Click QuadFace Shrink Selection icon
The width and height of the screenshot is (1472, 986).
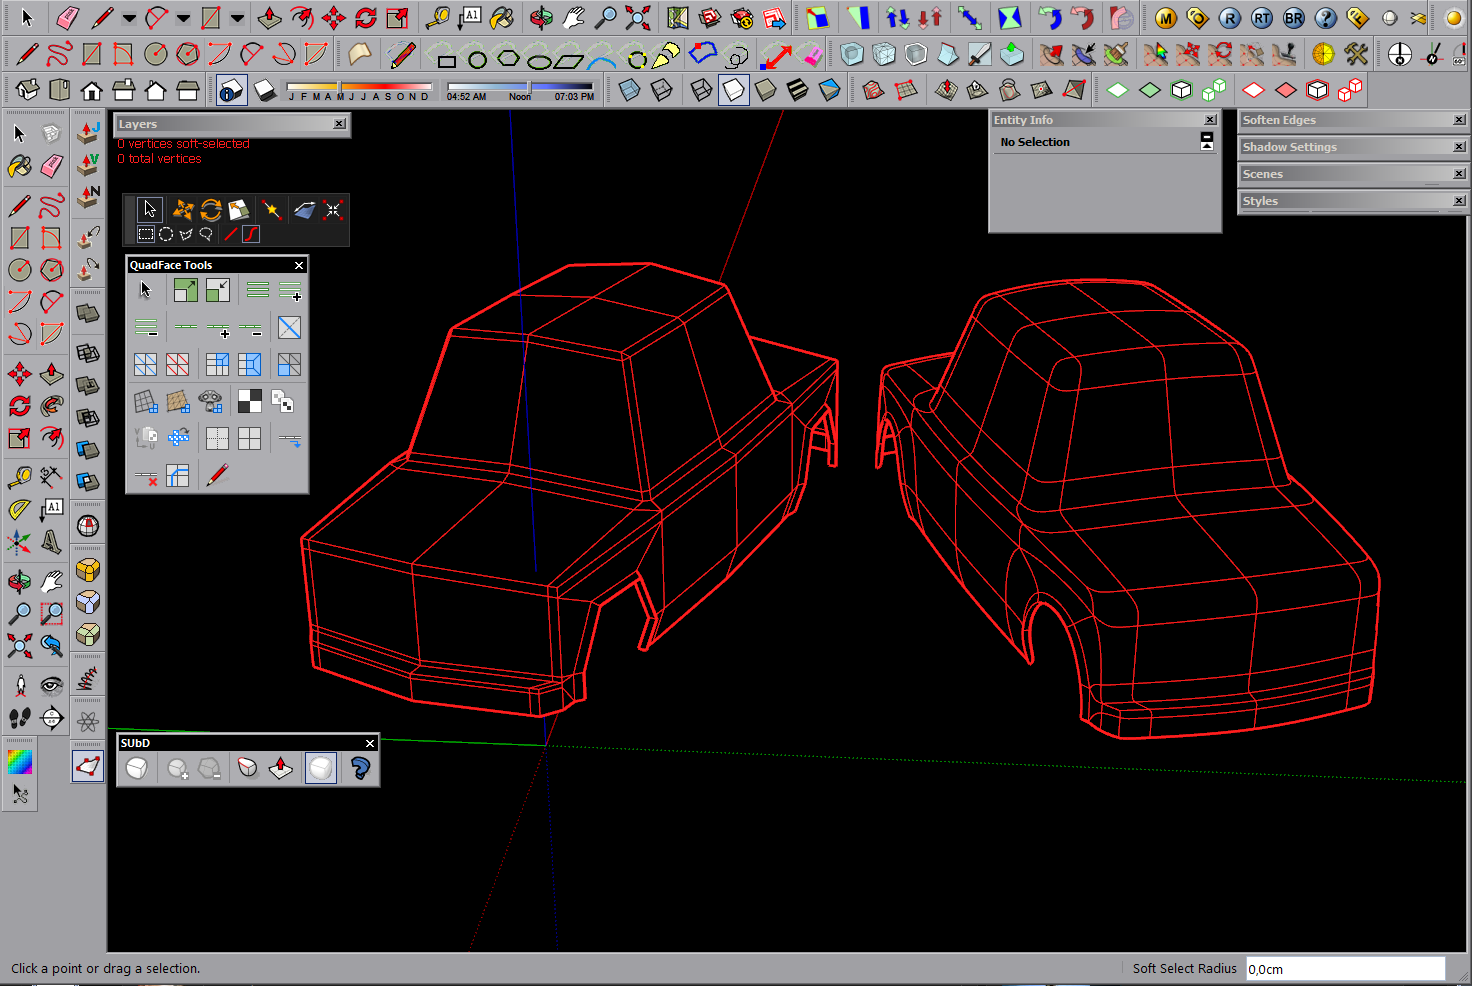point(217,290)
